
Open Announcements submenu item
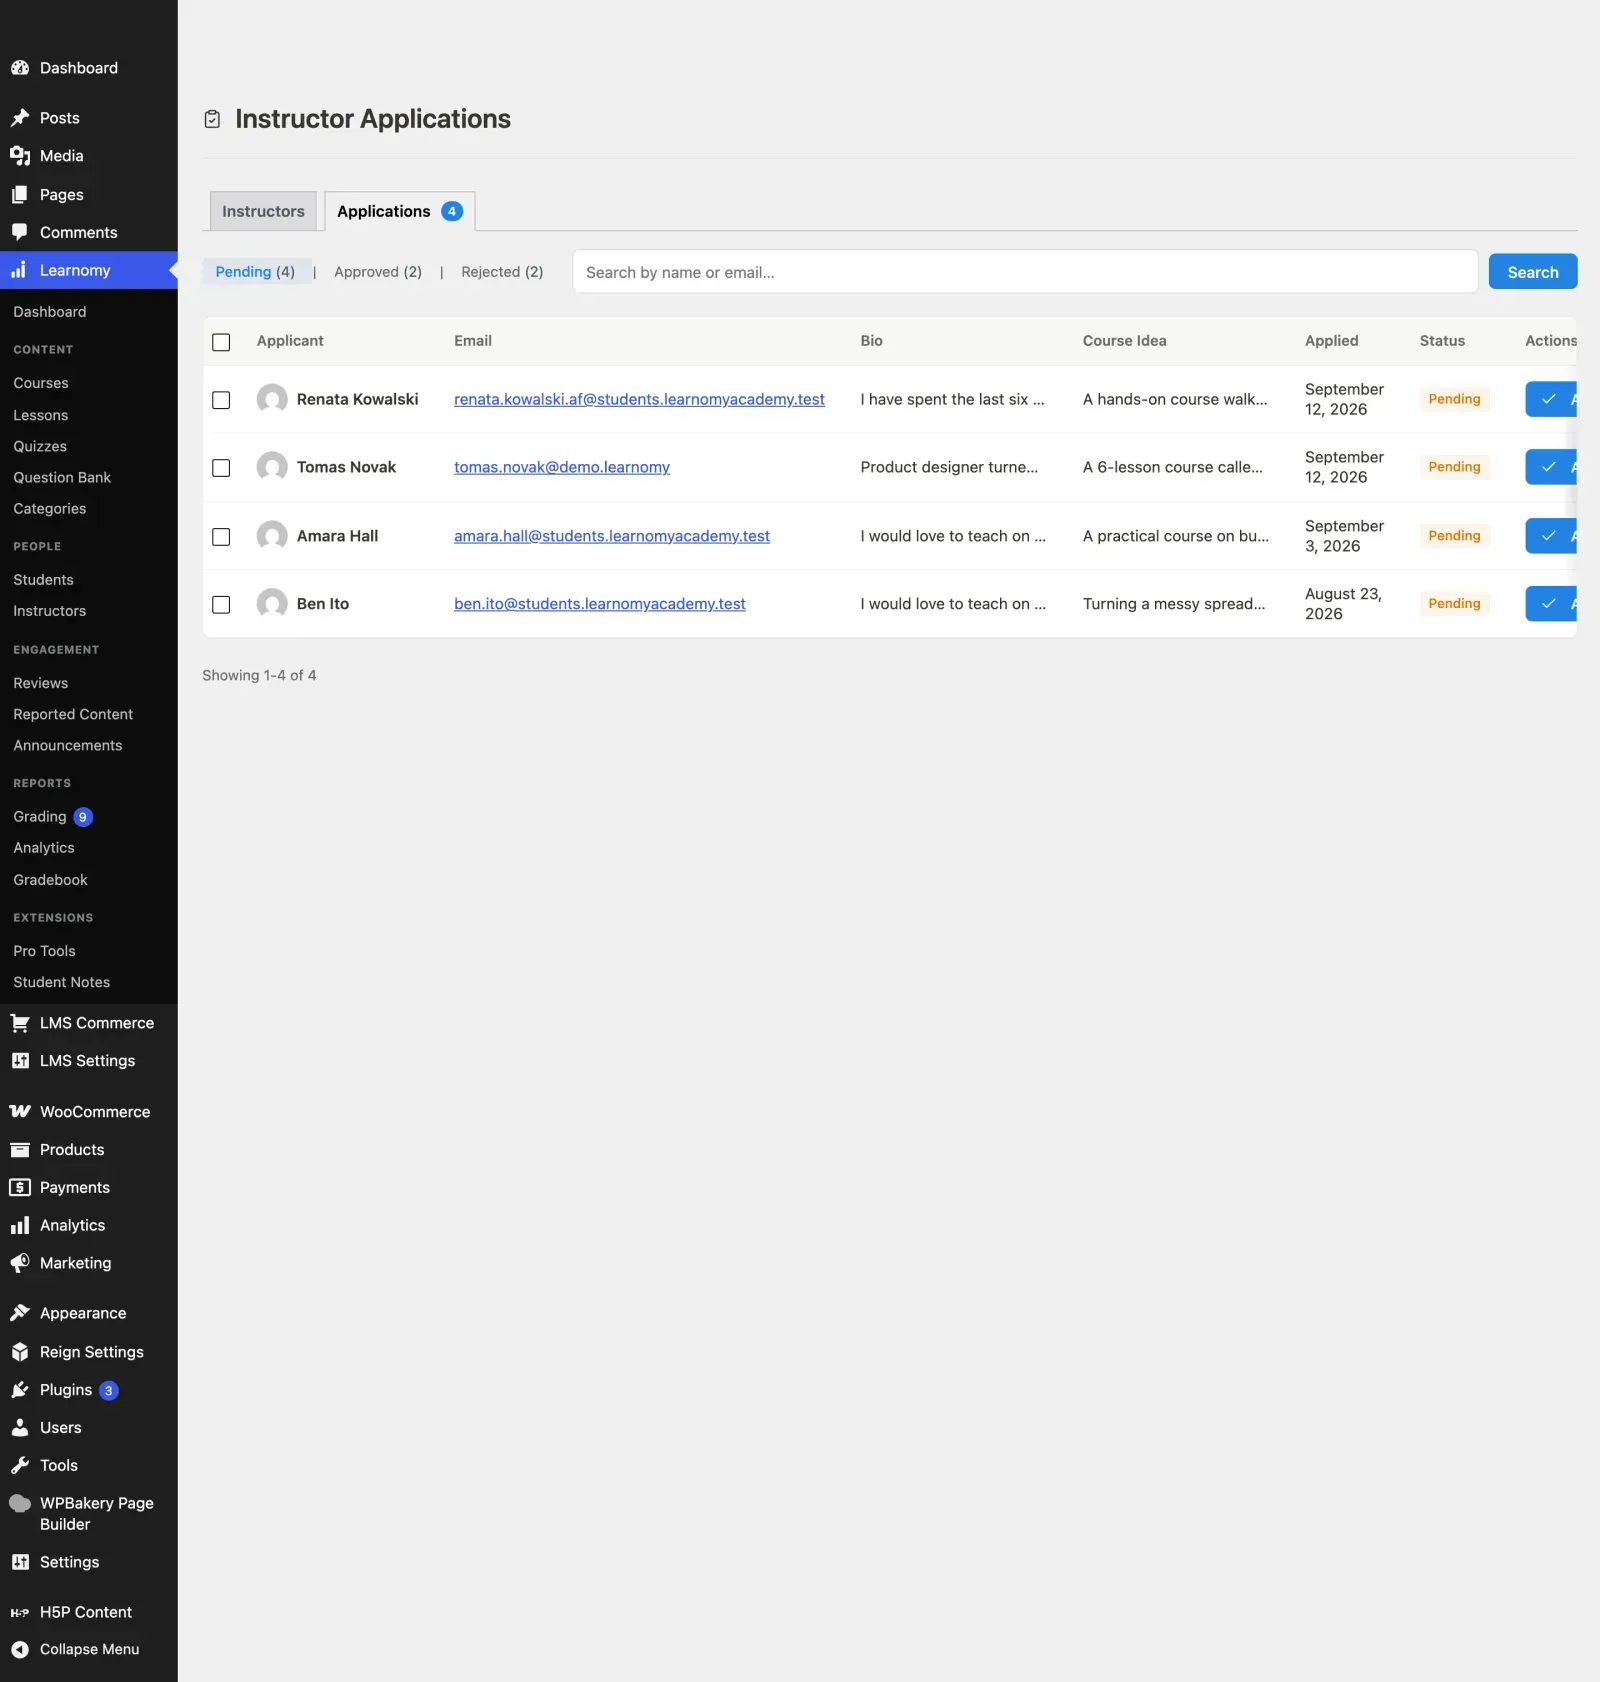68,746
